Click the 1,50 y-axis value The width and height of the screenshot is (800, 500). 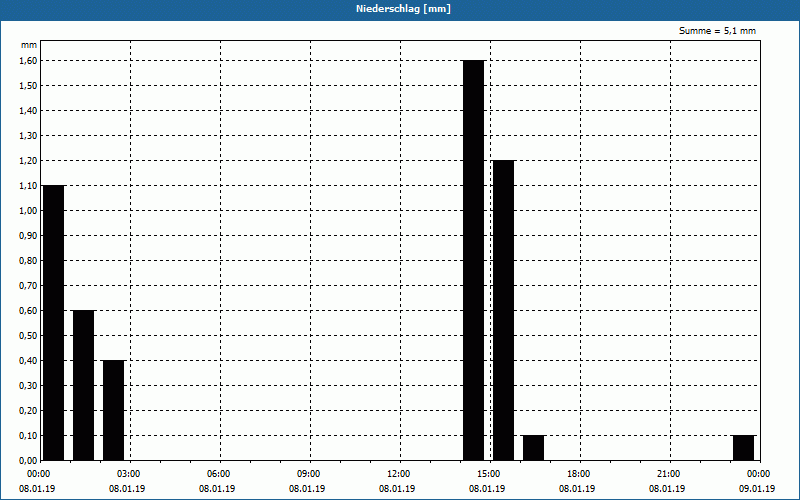(29, 86)
